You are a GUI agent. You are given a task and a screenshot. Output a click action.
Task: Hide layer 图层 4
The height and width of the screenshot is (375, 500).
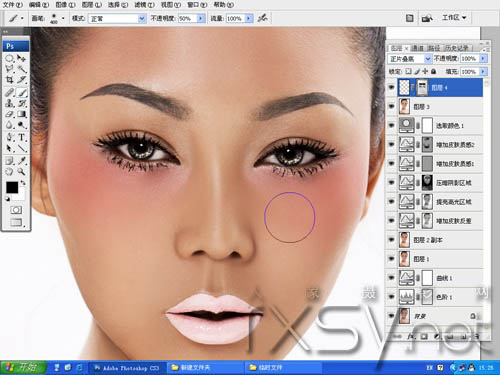click(x=391, y=87)
